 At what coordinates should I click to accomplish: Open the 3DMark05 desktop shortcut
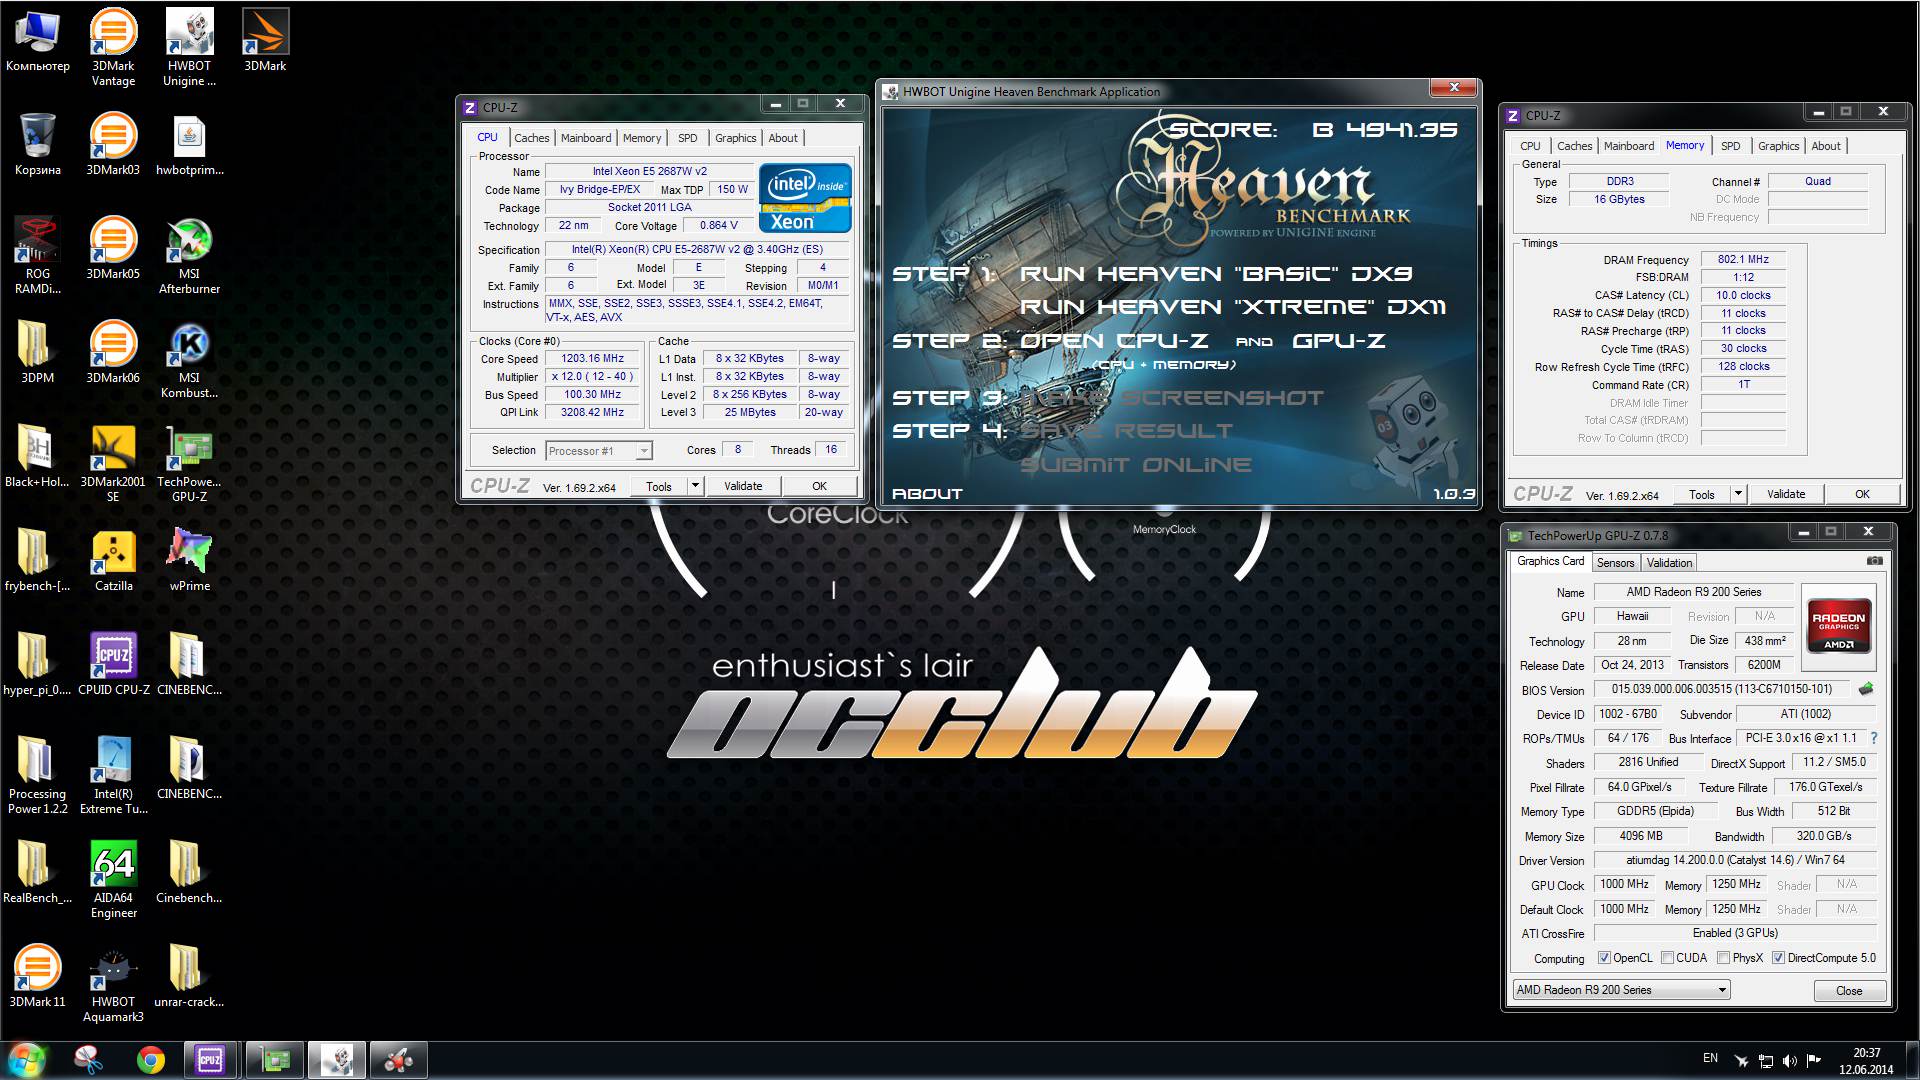click(113, 248)
